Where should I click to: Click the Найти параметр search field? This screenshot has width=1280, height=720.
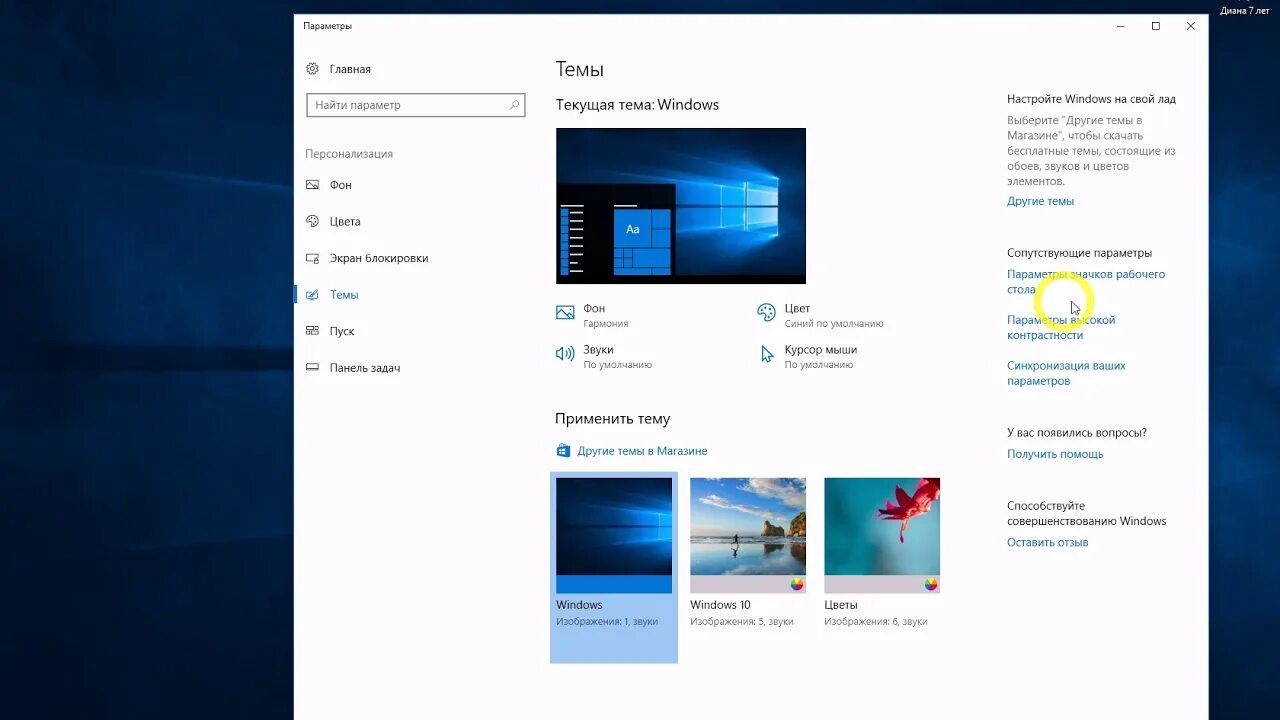(415, 105)
